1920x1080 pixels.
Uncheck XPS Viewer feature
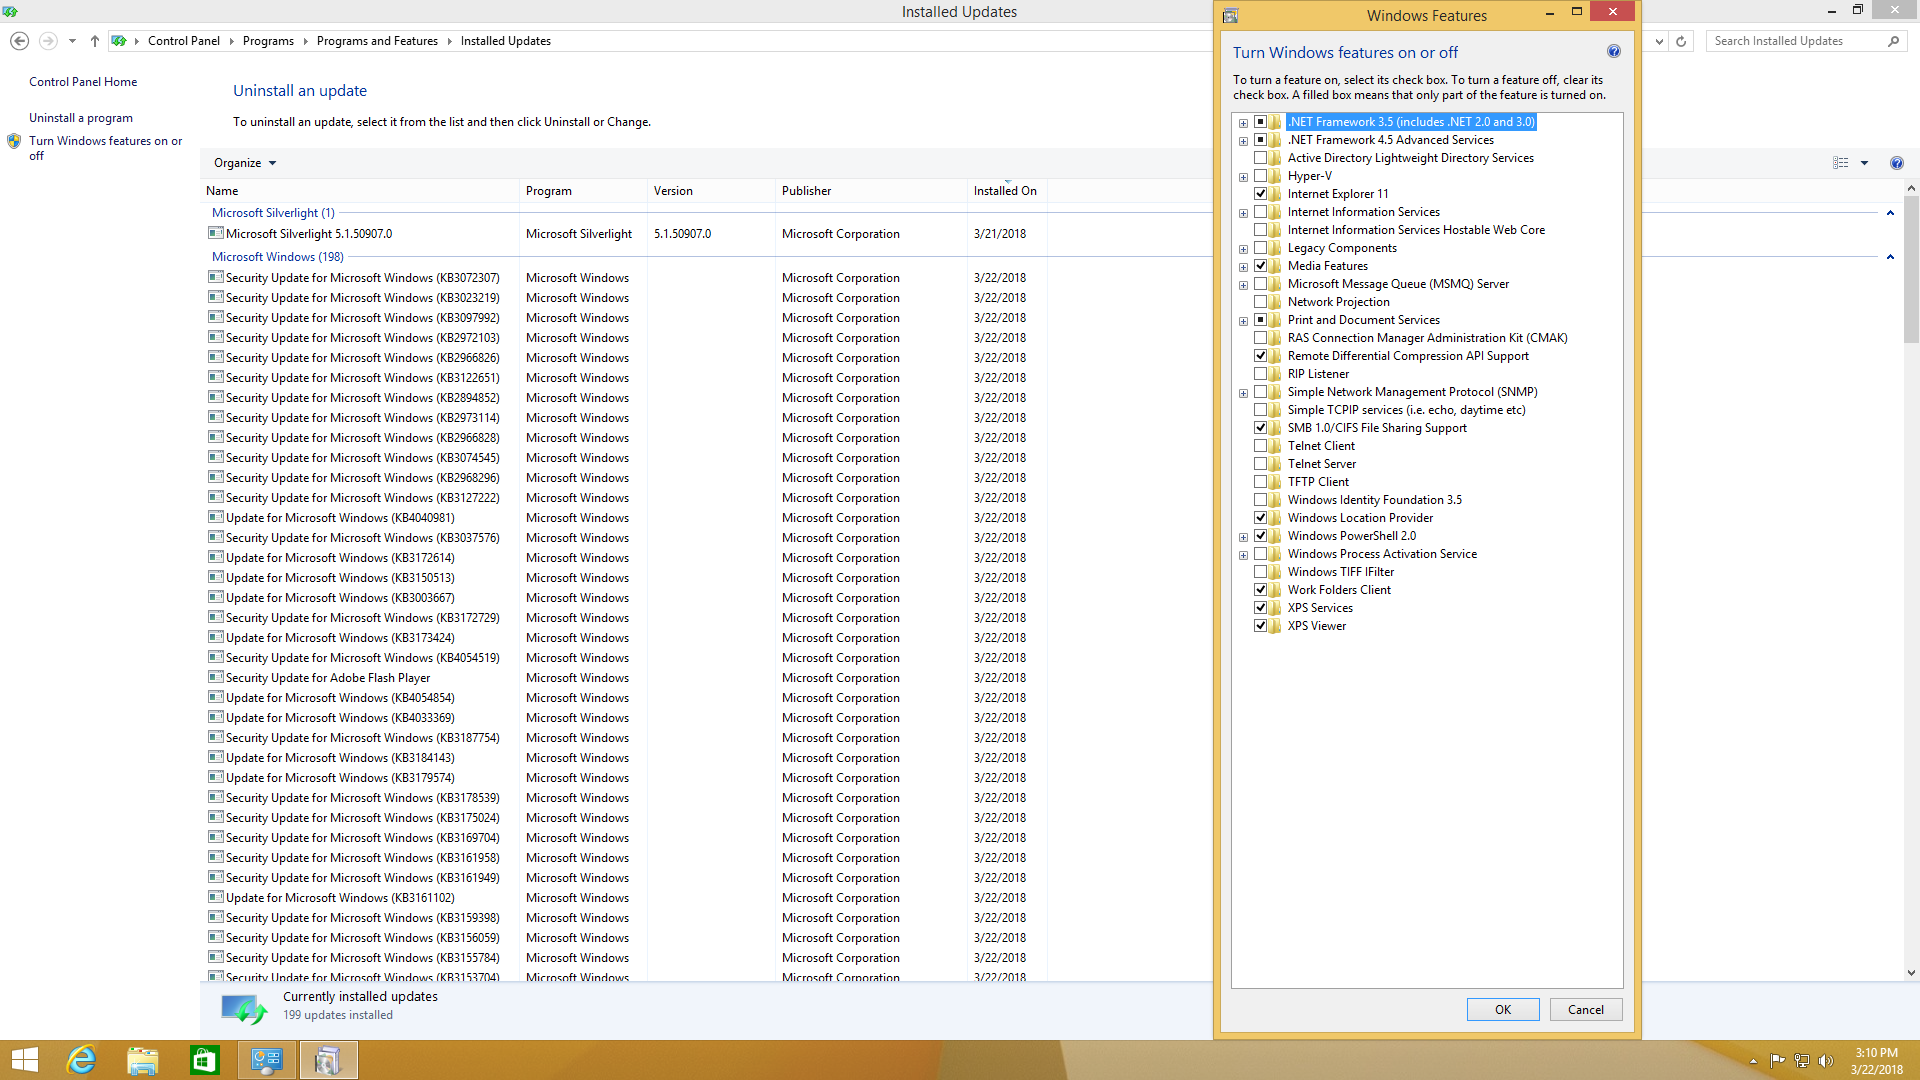1261,626
